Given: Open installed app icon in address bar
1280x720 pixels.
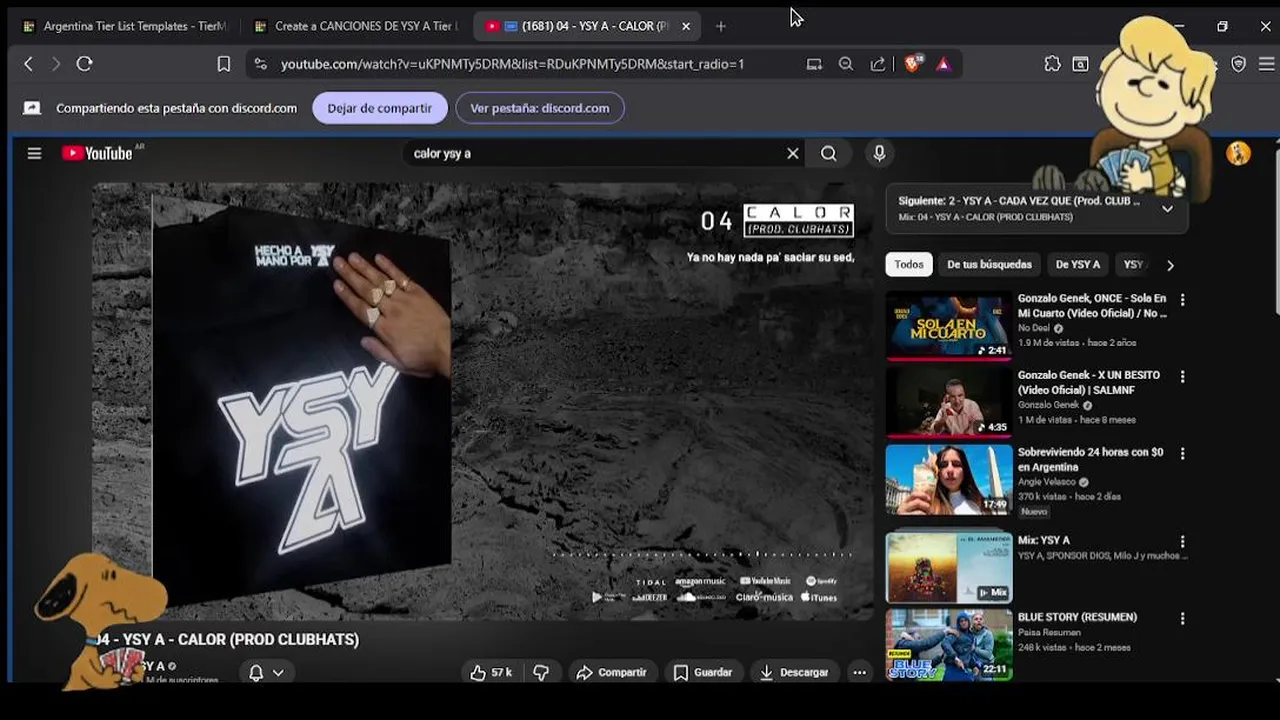Looking at the screenshot, I should [x=814, y=64].
